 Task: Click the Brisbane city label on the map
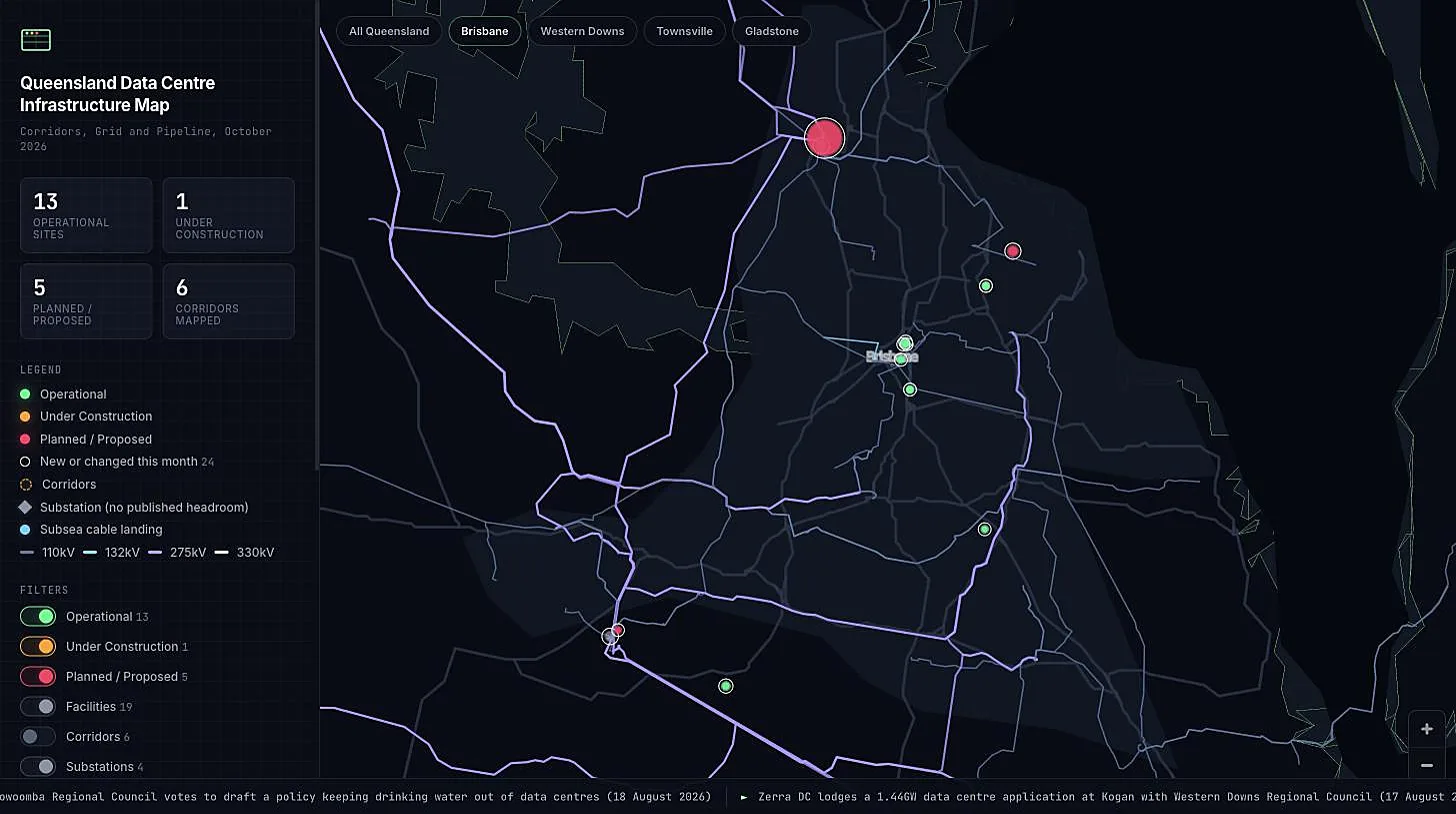click(x=891, y=357)
